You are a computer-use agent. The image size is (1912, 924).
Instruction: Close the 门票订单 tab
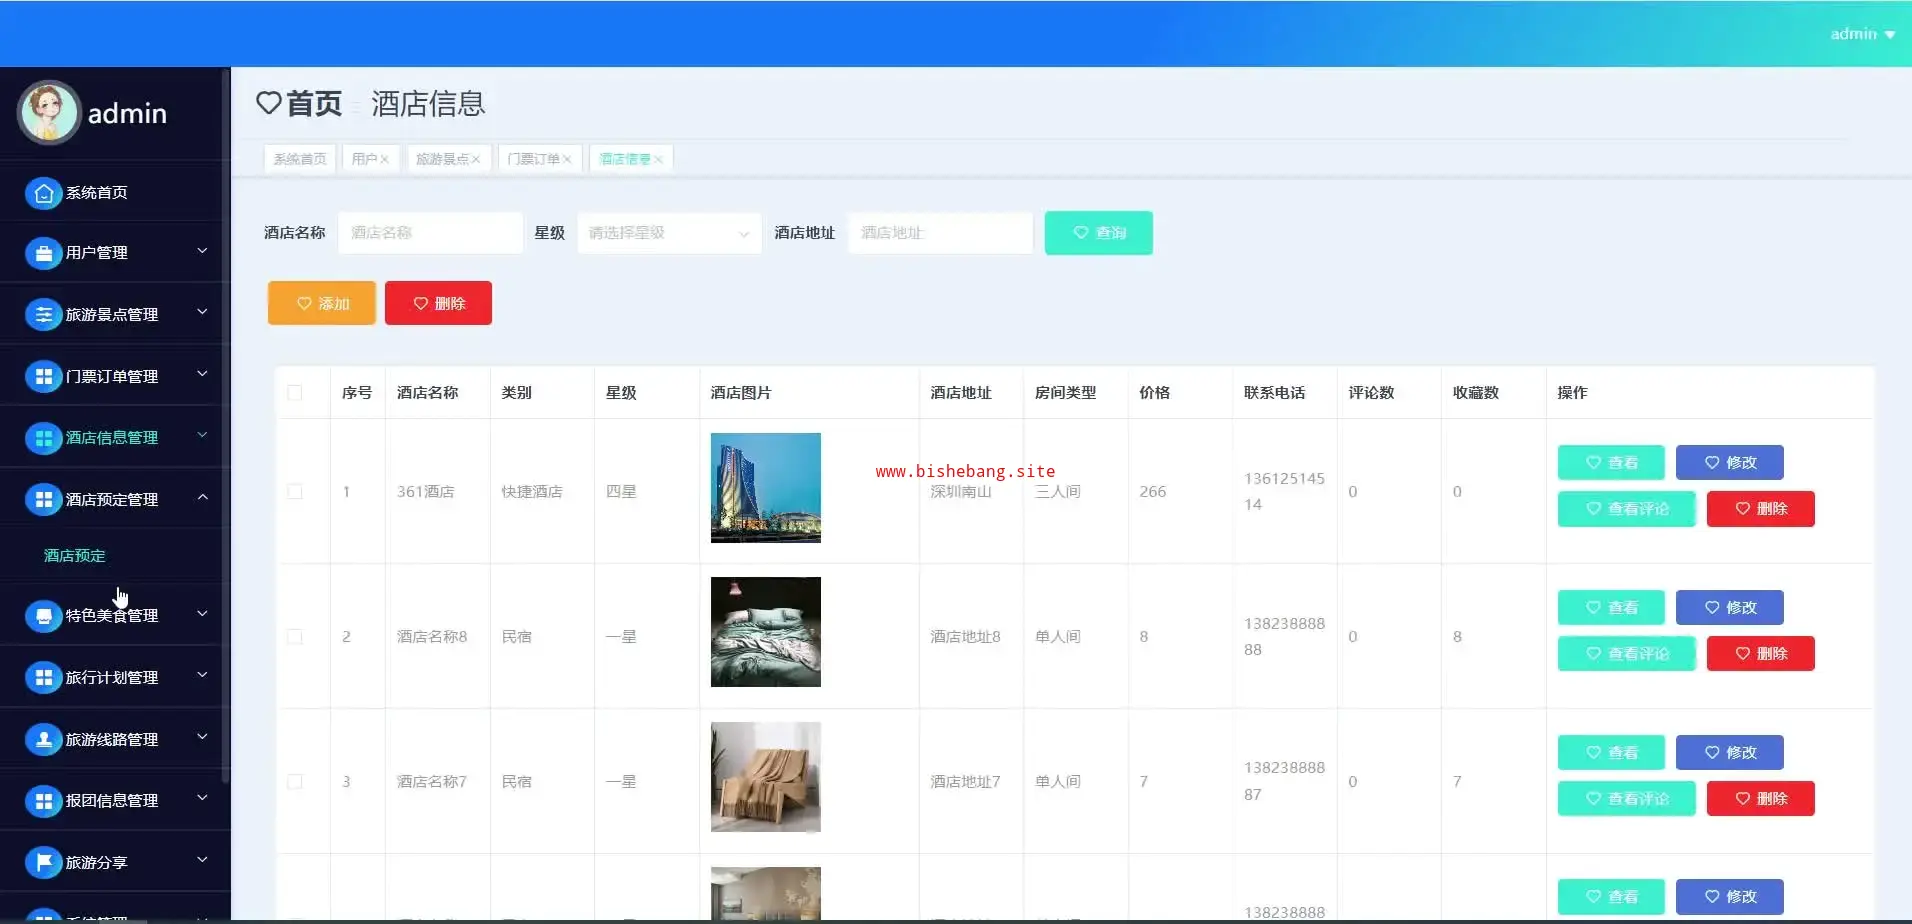[567, 159]
